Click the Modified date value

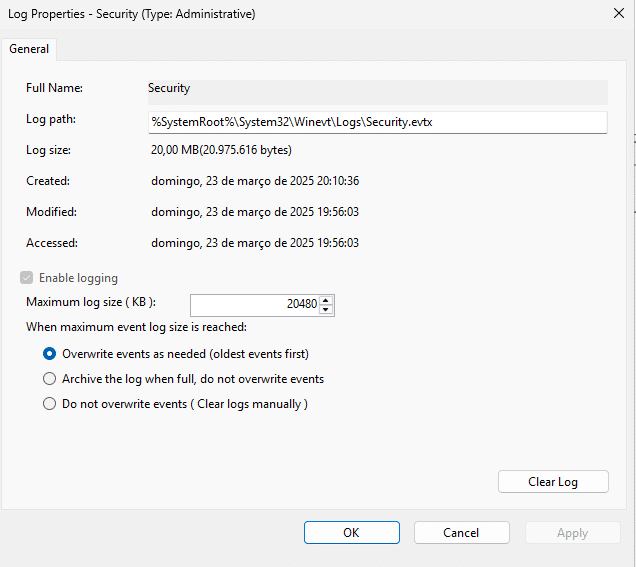[255, 212]
